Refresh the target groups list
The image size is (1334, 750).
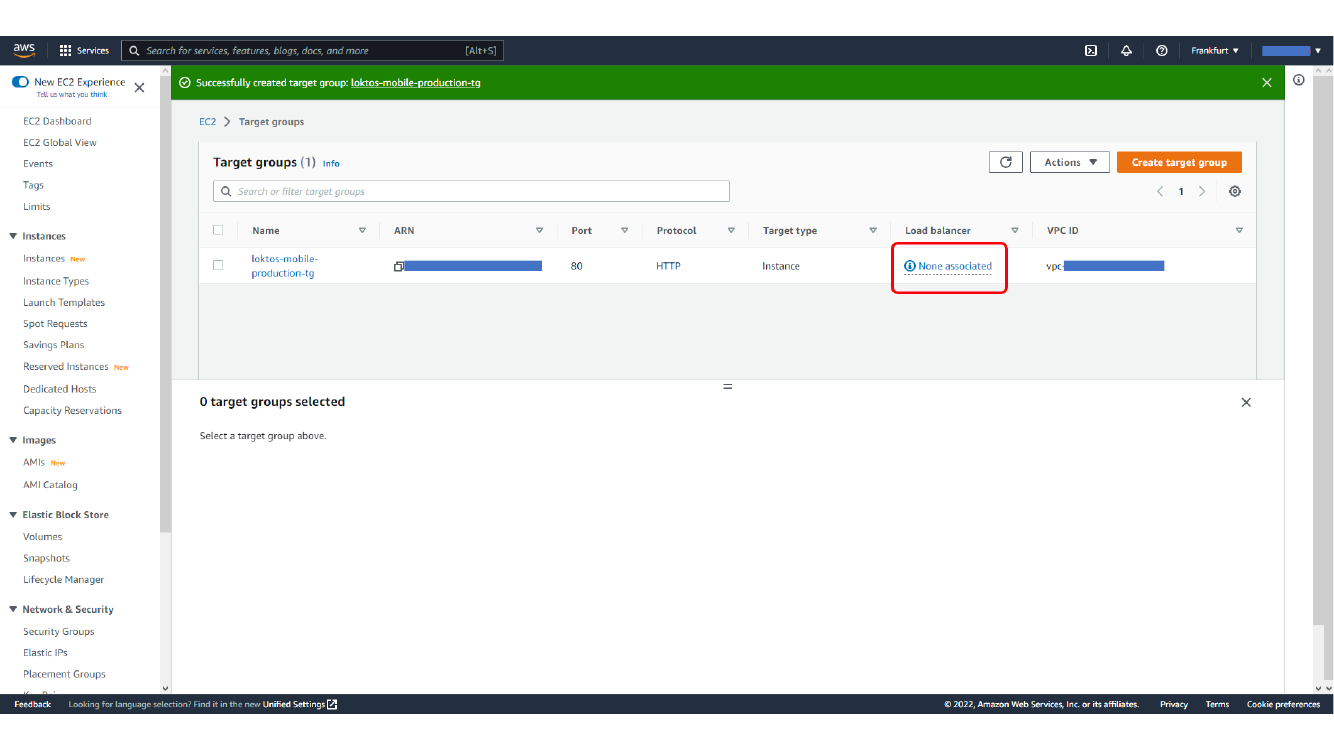click(1006, 162)
